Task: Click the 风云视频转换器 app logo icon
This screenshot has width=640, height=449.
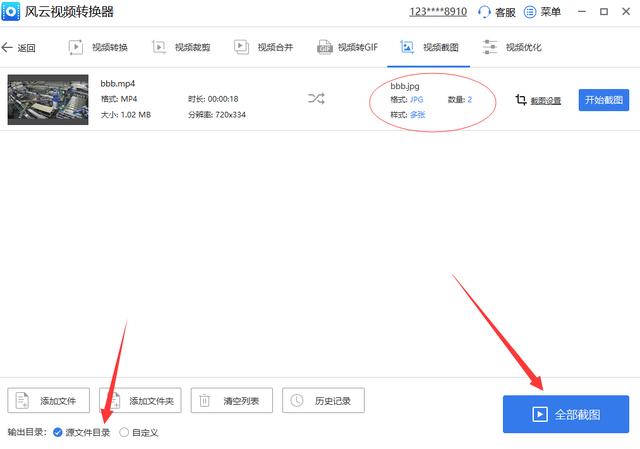Action: tap(11, 11)
